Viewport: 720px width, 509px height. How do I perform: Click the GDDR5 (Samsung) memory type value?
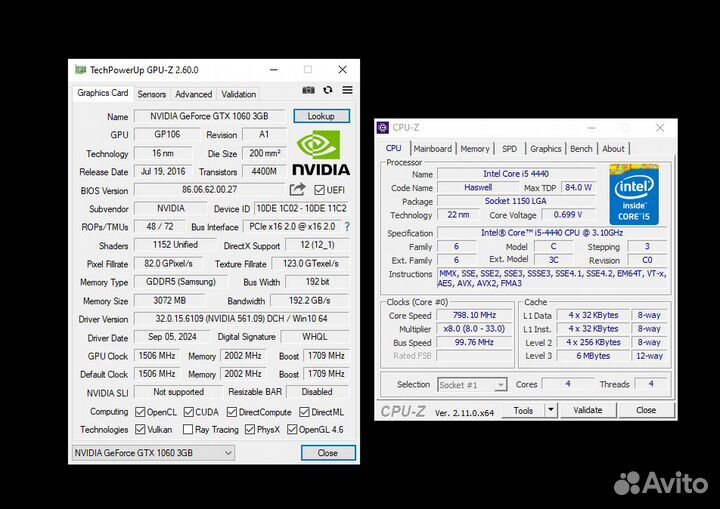click(x=180, y=282)
